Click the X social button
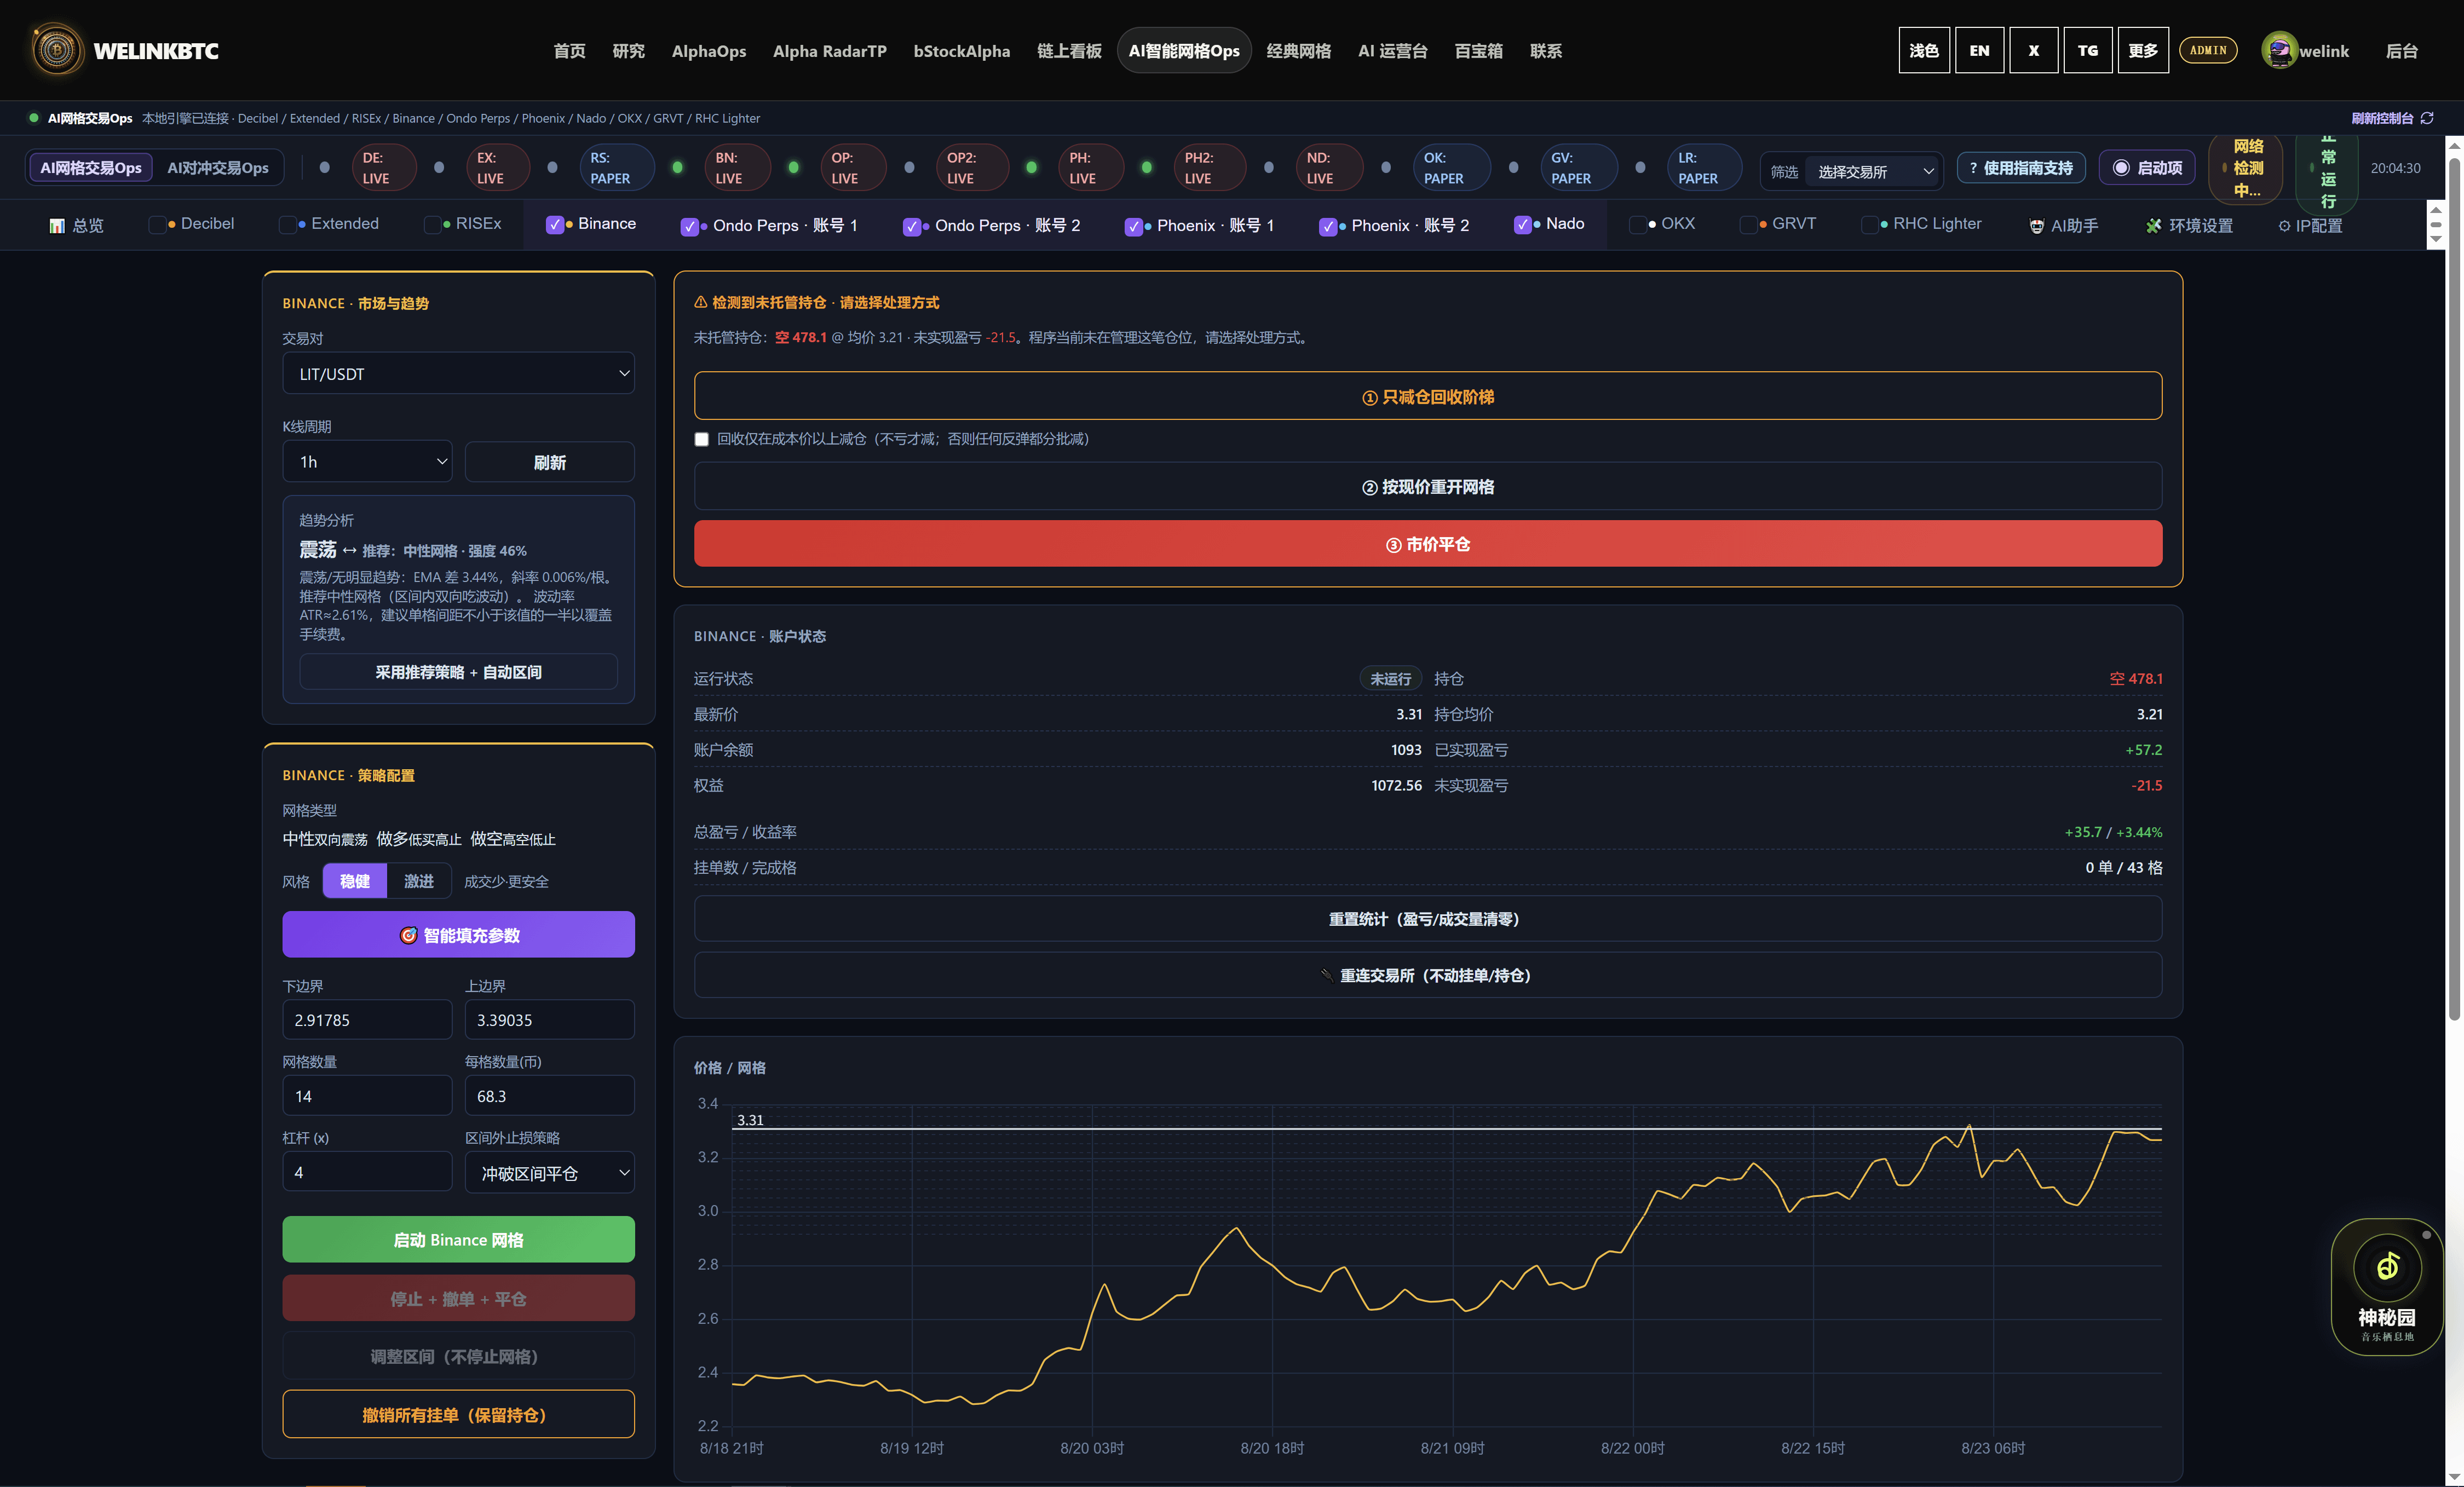 (x=2033, y=50)
